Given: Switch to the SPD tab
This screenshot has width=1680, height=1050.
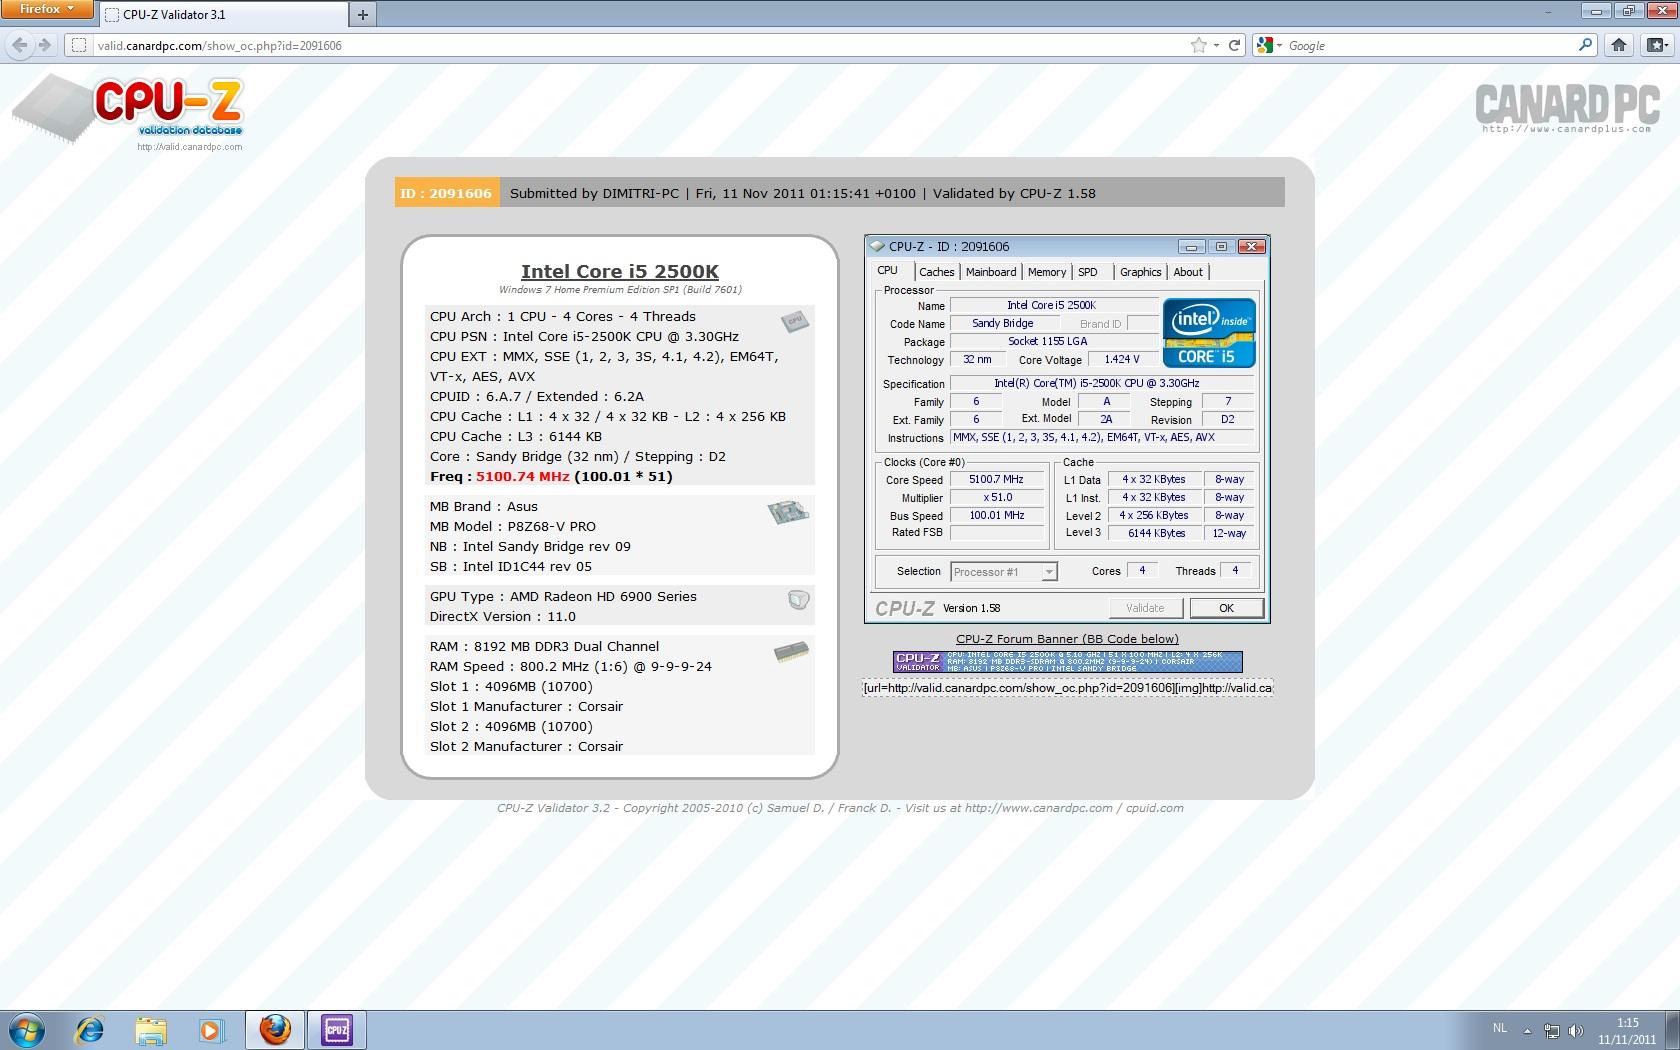Looking at the screenshot, I should click(1088, 272).
